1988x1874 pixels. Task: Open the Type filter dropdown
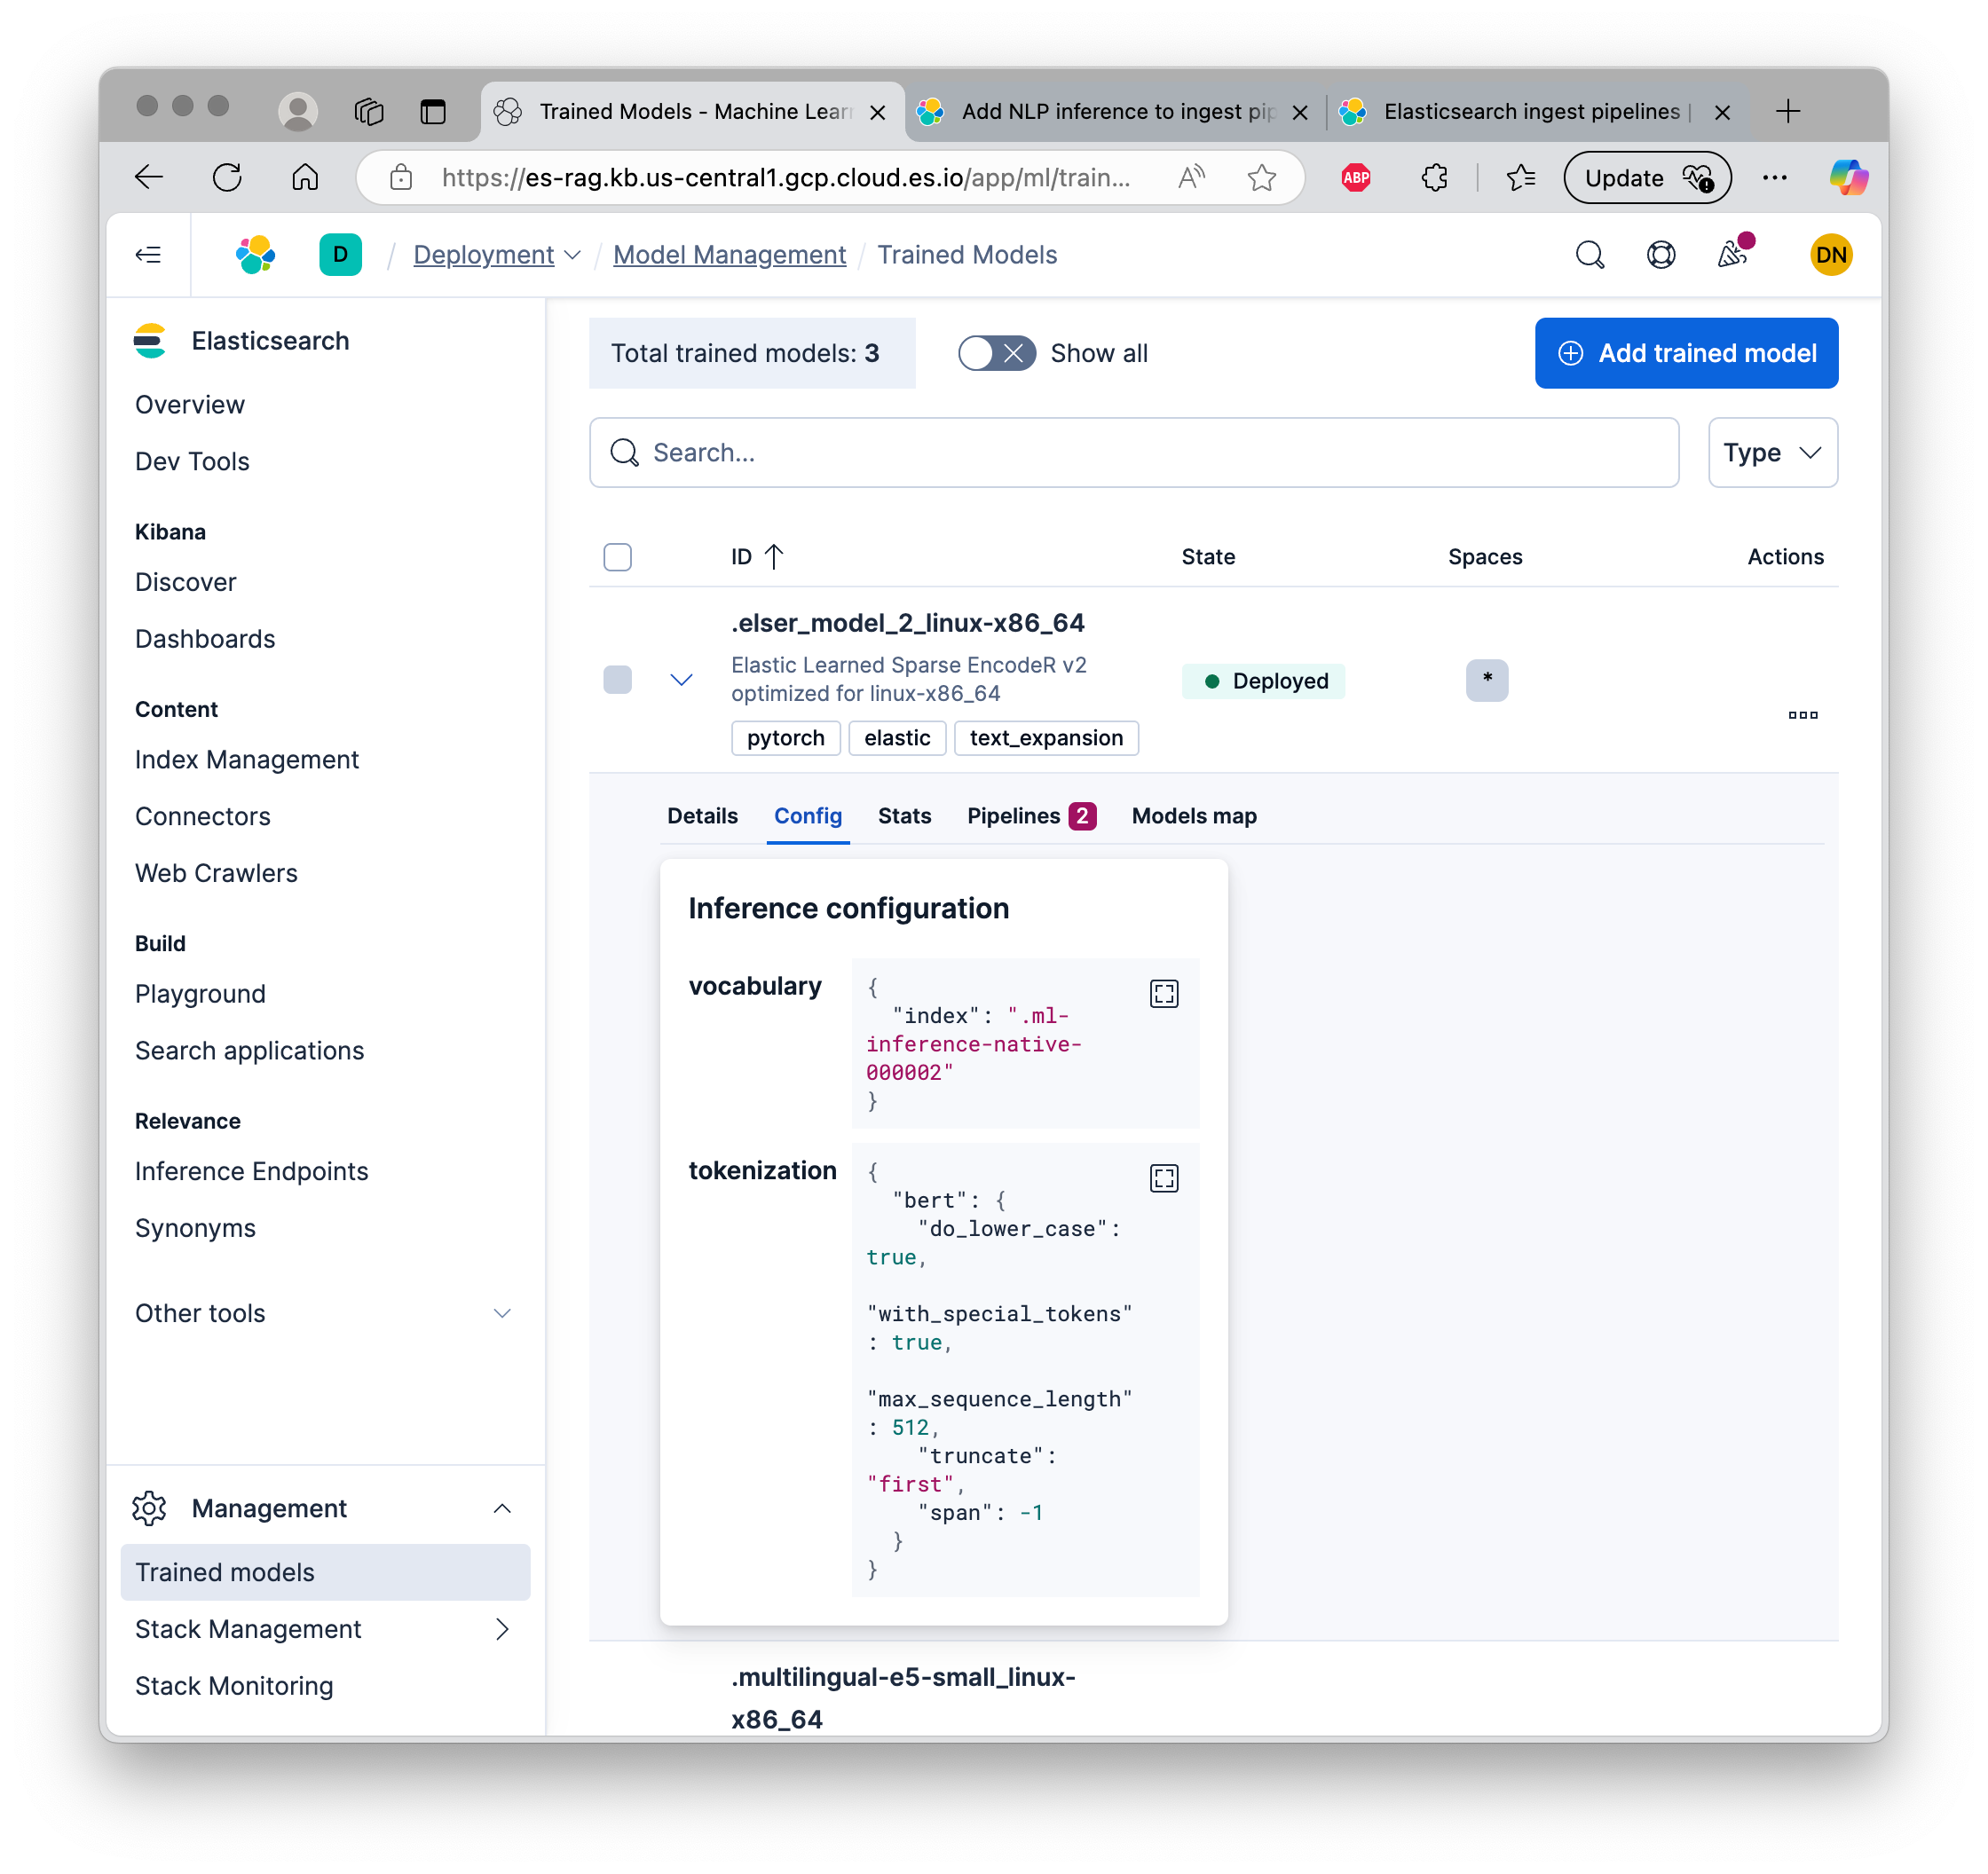pos(1772,452)
